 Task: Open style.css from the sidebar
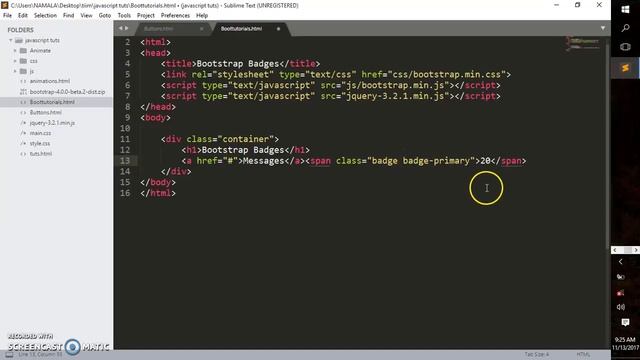[40, 144]
